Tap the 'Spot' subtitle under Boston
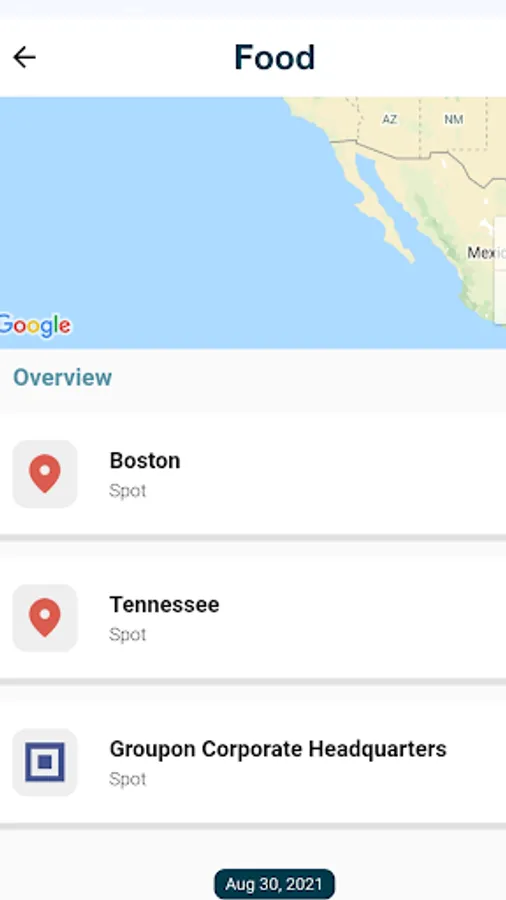This screenshot has width=506, height=900. pyautogui.click(x=127, y=491)
